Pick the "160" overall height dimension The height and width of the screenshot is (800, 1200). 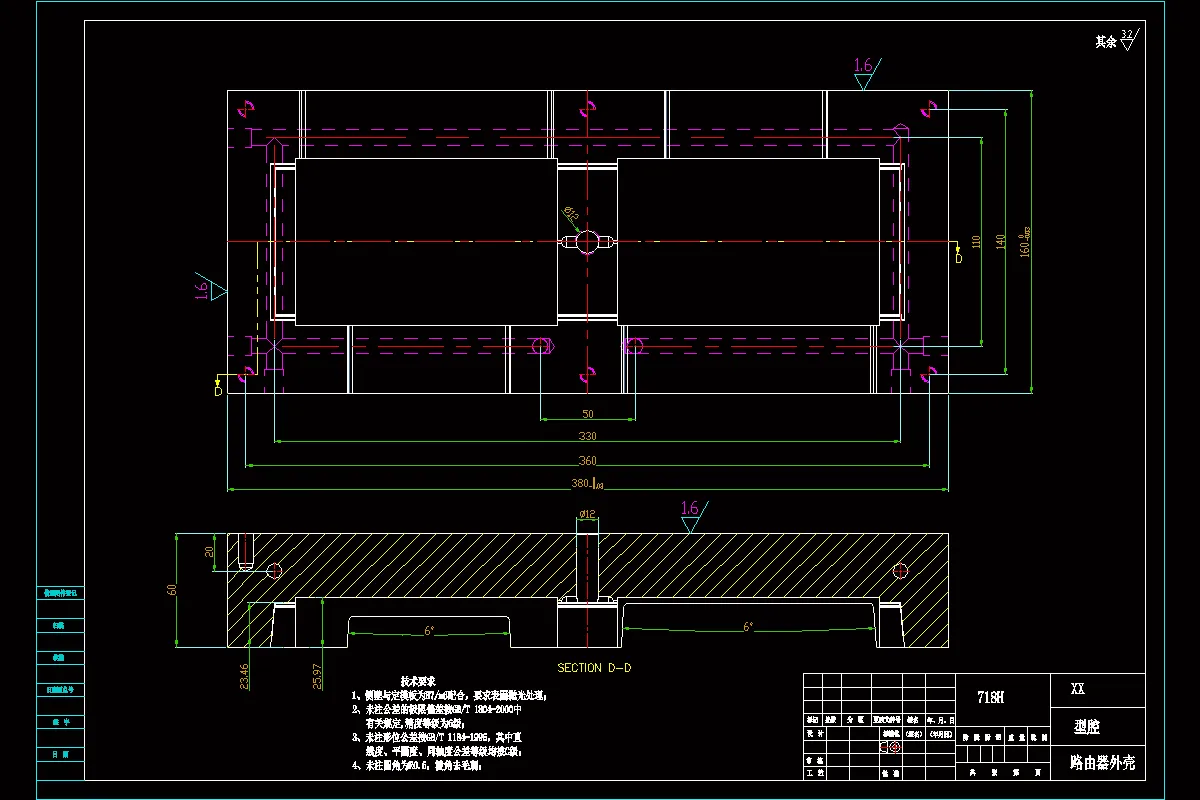(x=1025, y=242)
